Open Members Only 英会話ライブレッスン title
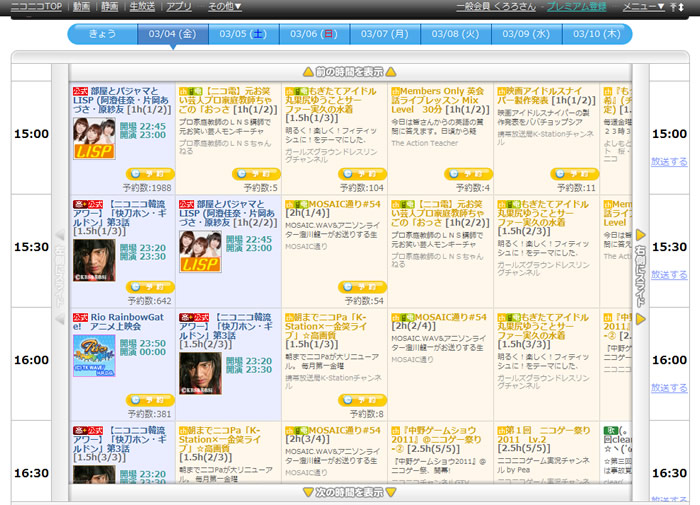 tap(440, 100)
